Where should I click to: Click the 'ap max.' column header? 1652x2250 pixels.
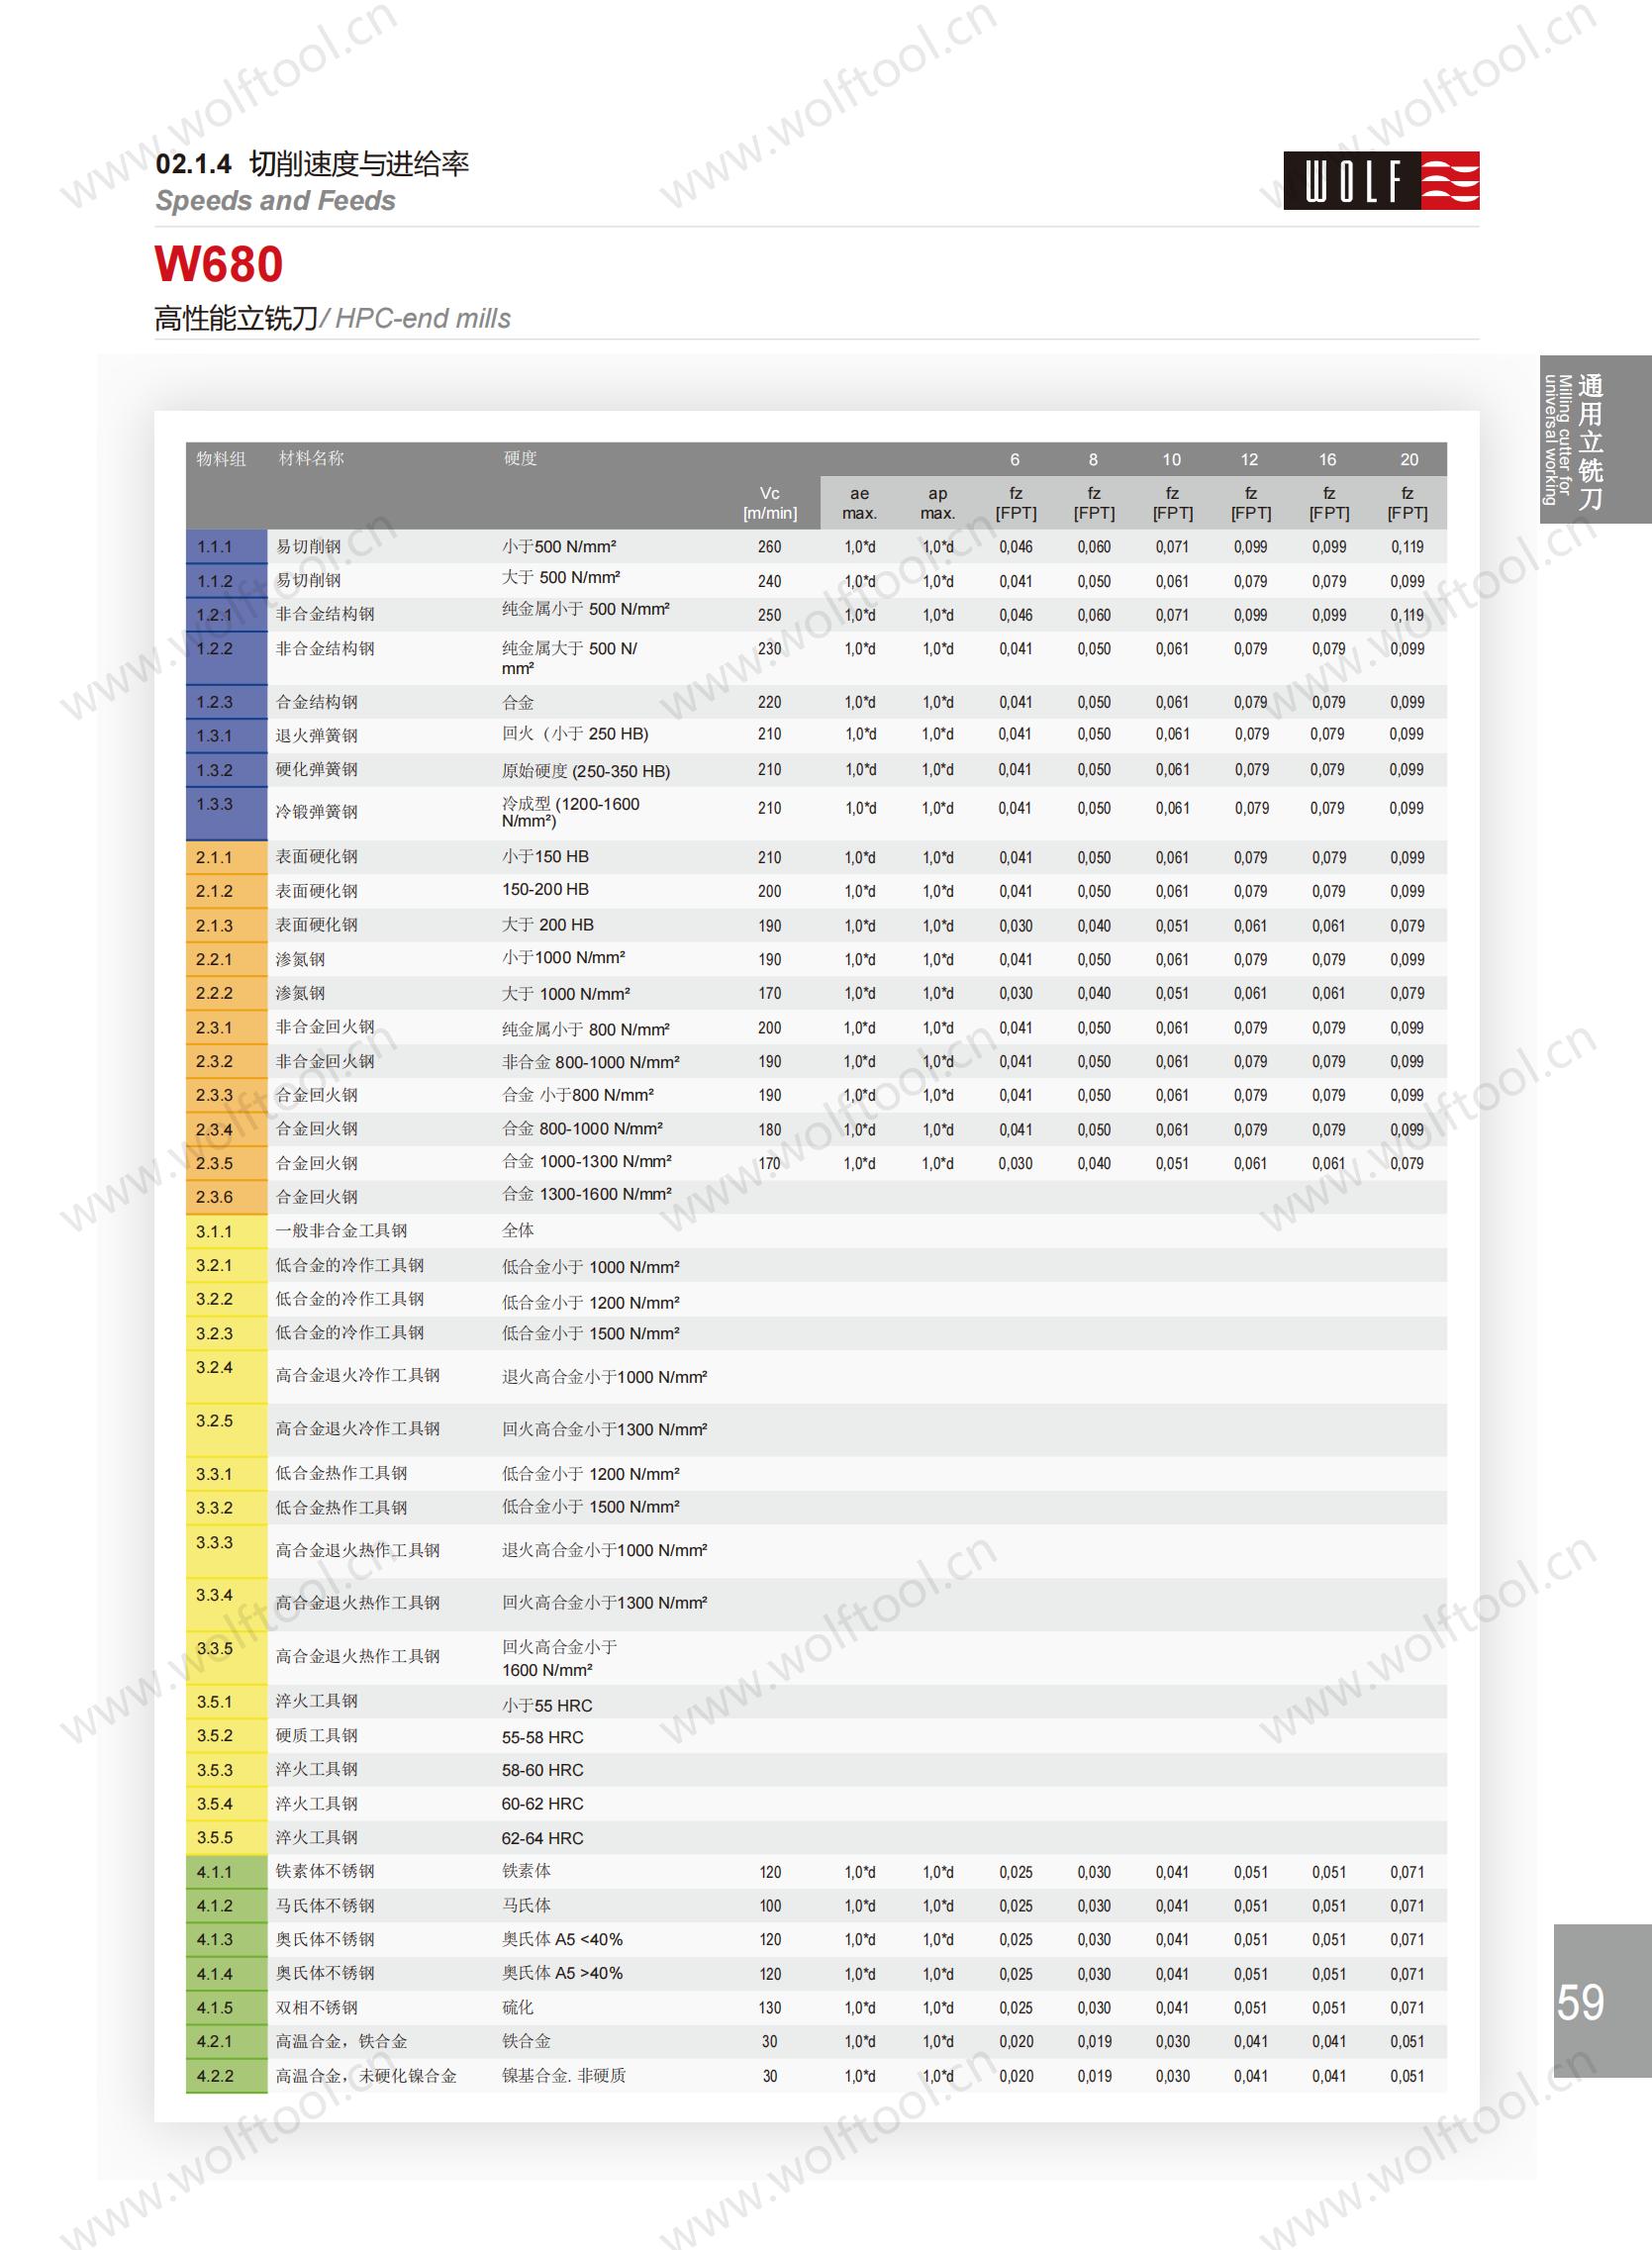click(x=937, y=503)
